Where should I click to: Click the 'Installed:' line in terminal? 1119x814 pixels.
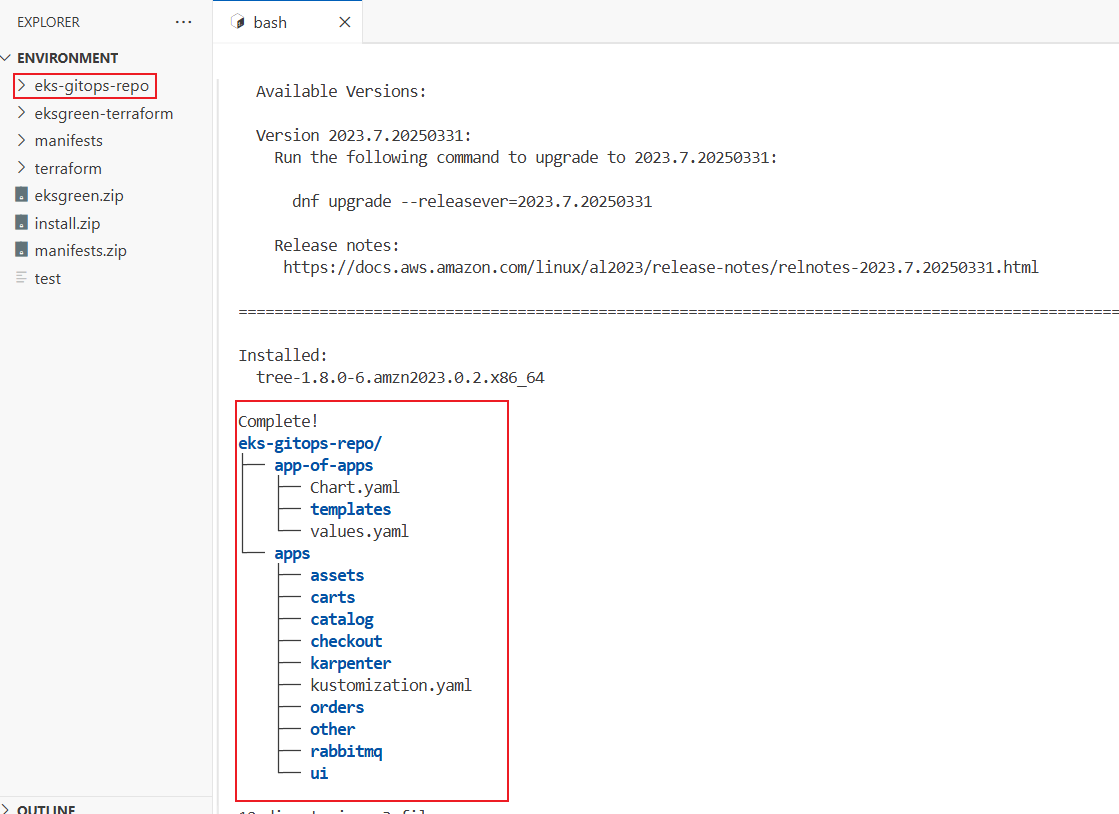coord(283,355)
